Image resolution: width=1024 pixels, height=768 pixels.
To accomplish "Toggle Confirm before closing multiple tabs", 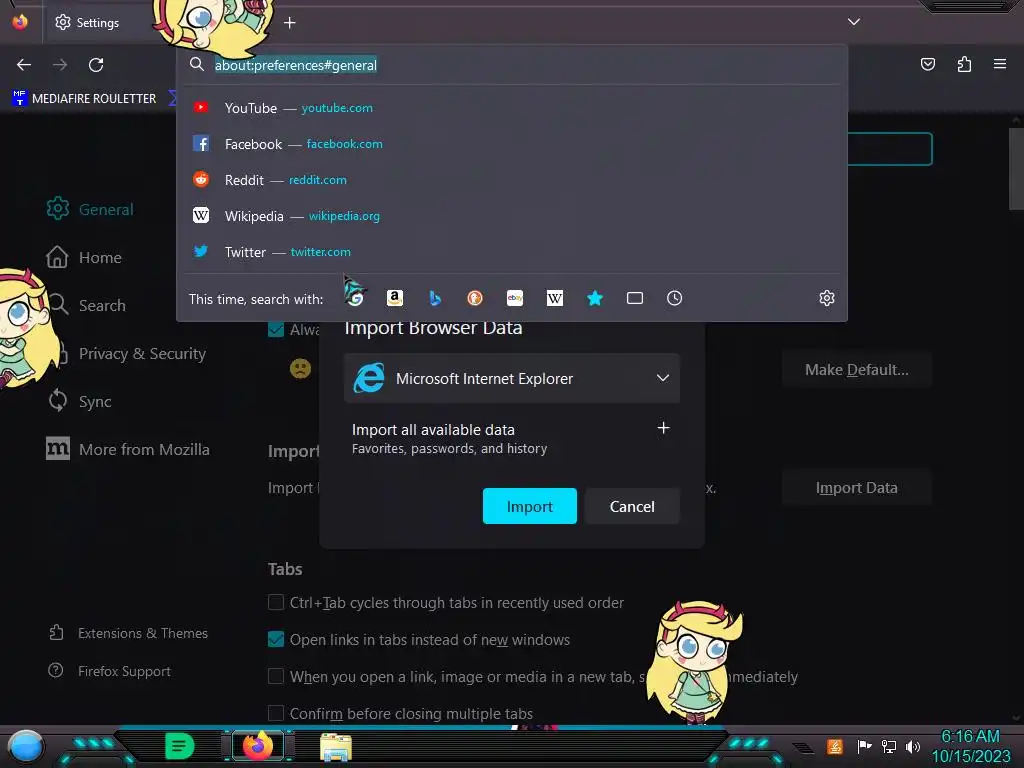I will (276, 713).
